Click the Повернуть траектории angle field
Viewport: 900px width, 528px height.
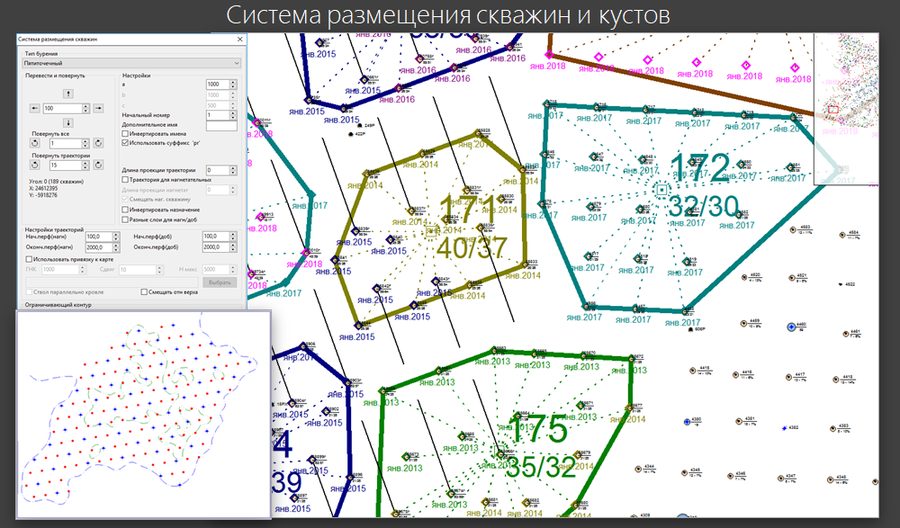tap(66, 165)
